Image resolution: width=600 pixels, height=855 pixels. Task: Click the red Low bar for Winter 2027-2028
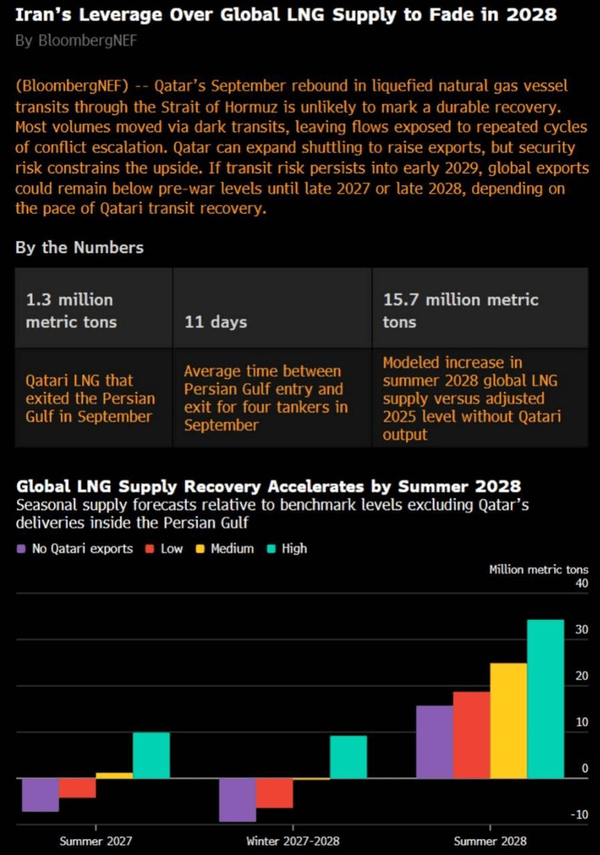point(274,793)
